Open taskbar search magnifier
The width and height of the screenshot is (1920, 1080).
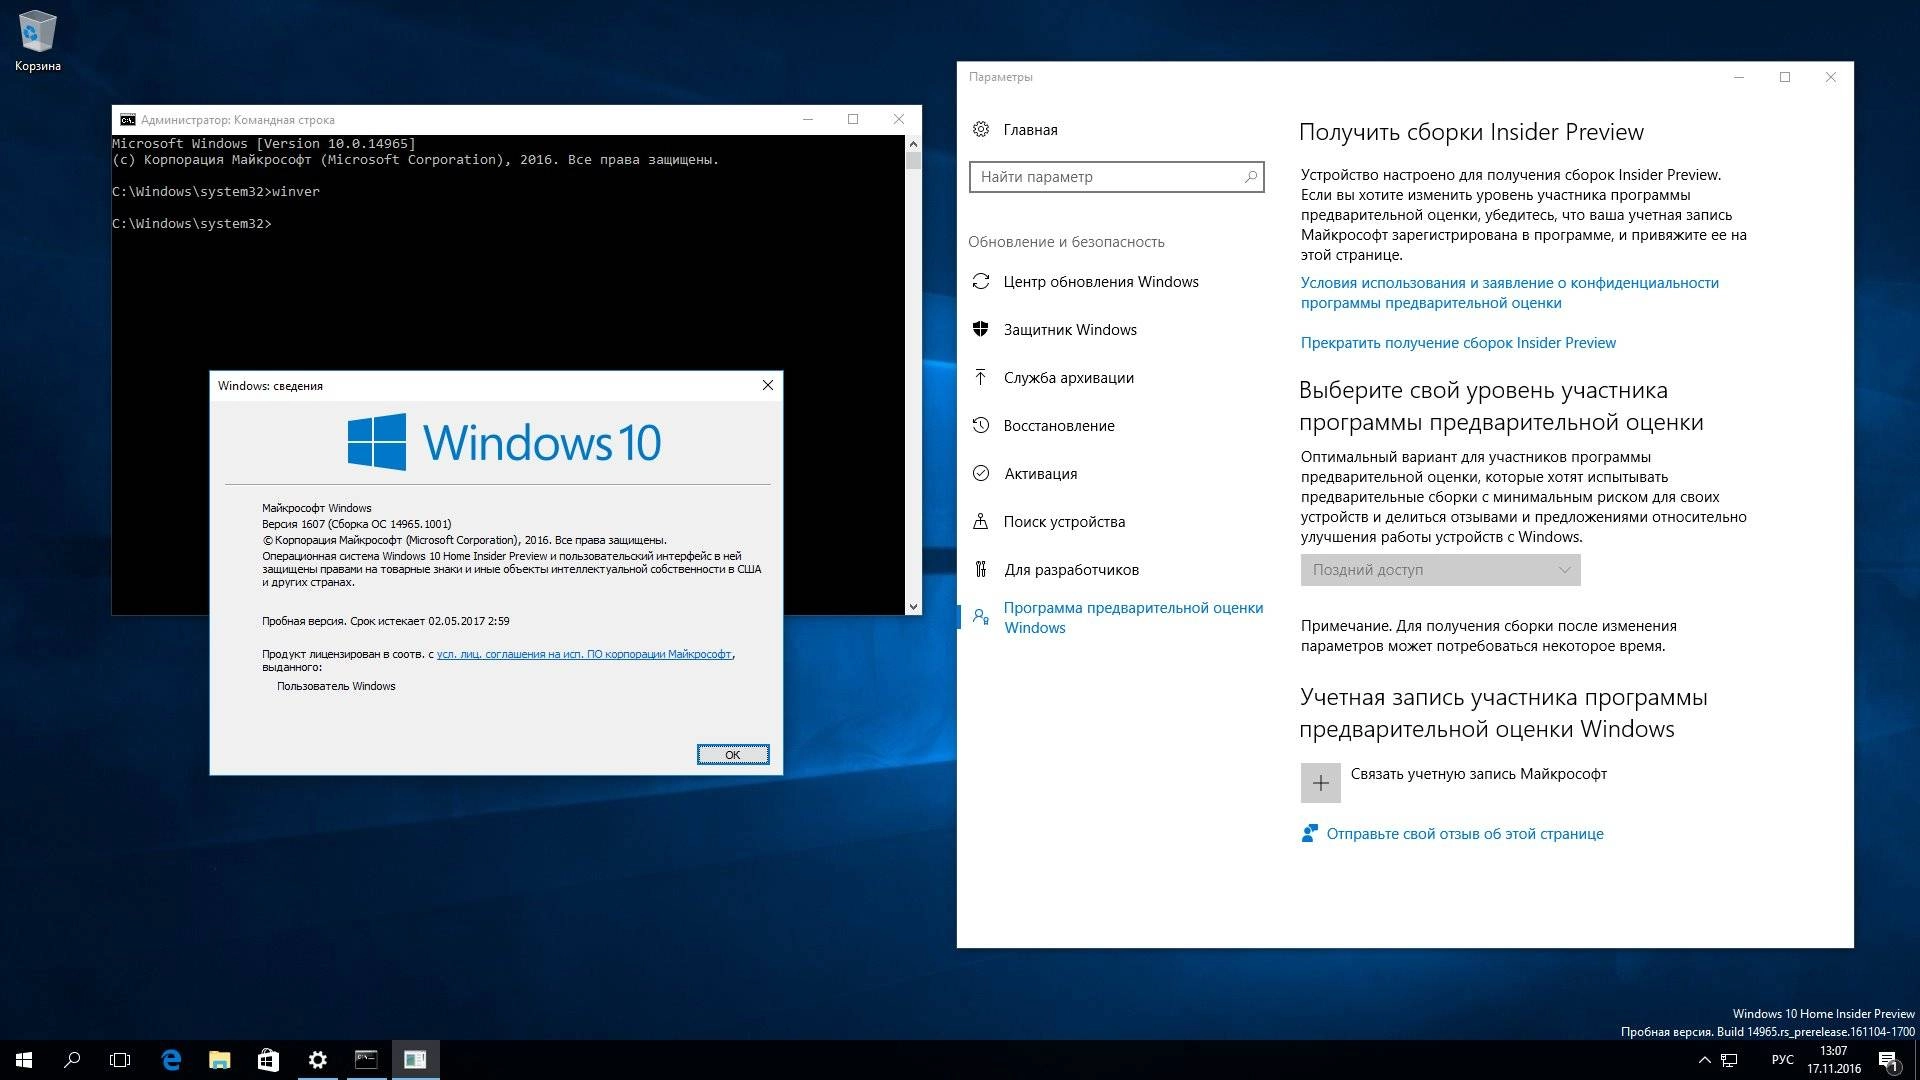click(72, 1060)
